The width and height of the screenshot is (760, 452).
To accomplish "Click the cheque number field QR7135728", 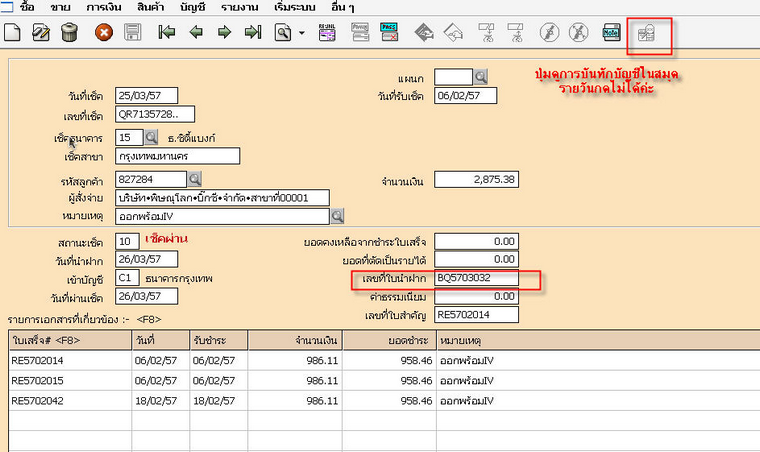I will pos(154,115).
